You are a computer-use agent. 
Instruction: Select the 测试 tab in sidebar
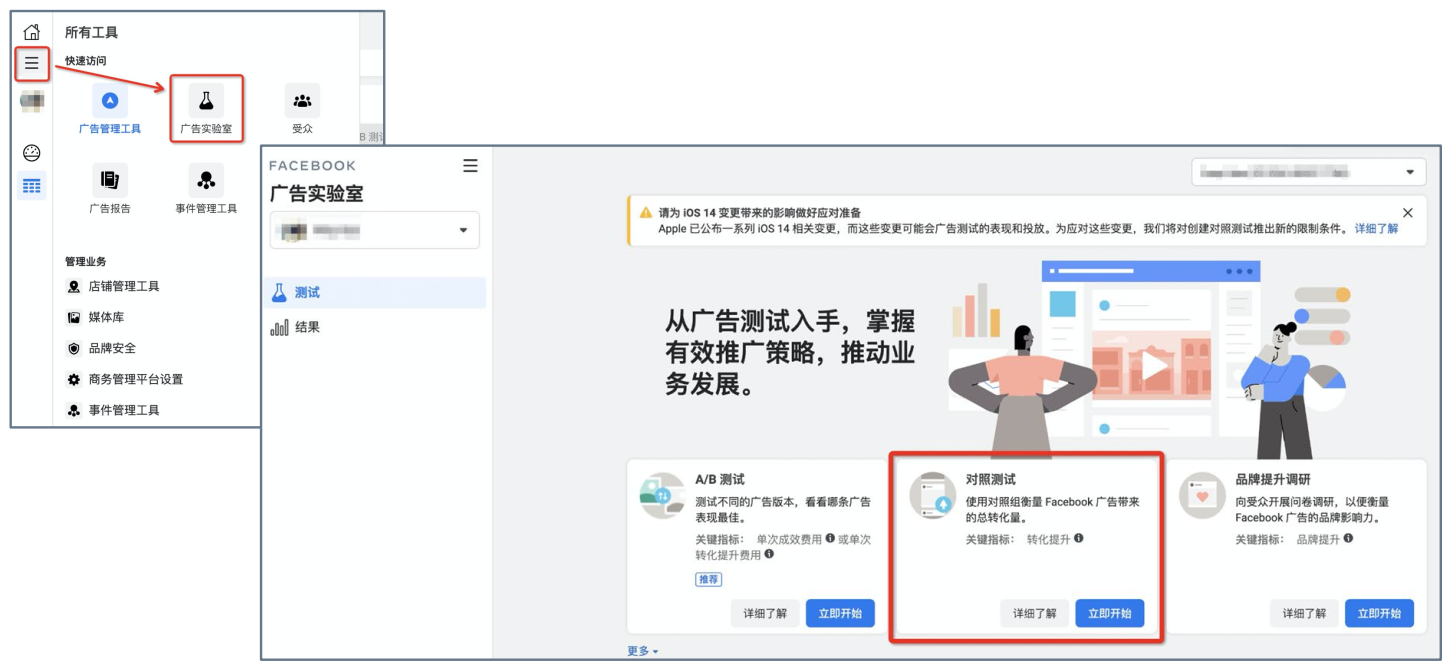coord(375,293)
